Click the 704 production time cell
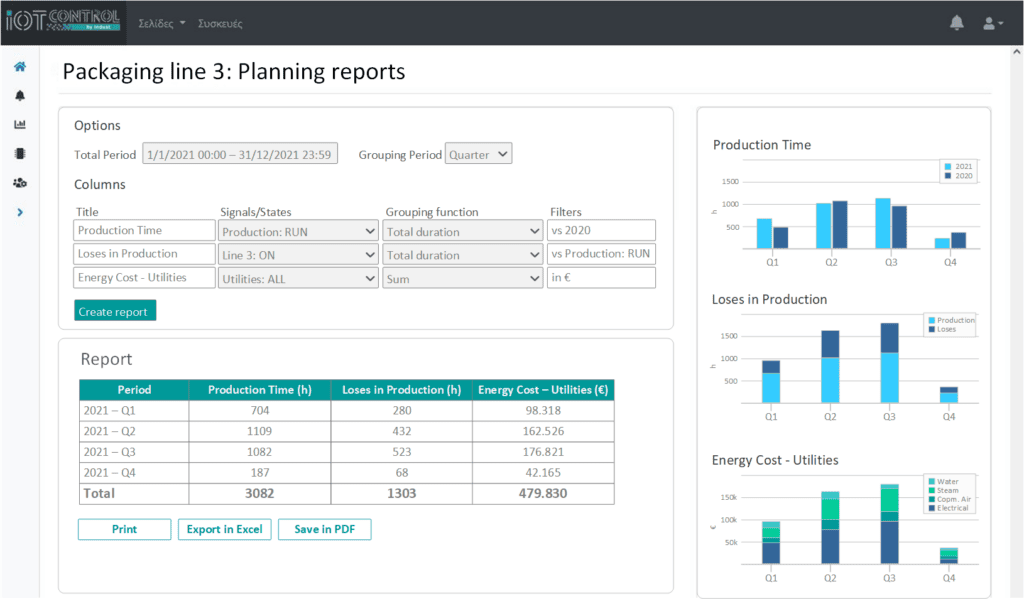Screen dimensions: 1024x599 tap(260, 410)
